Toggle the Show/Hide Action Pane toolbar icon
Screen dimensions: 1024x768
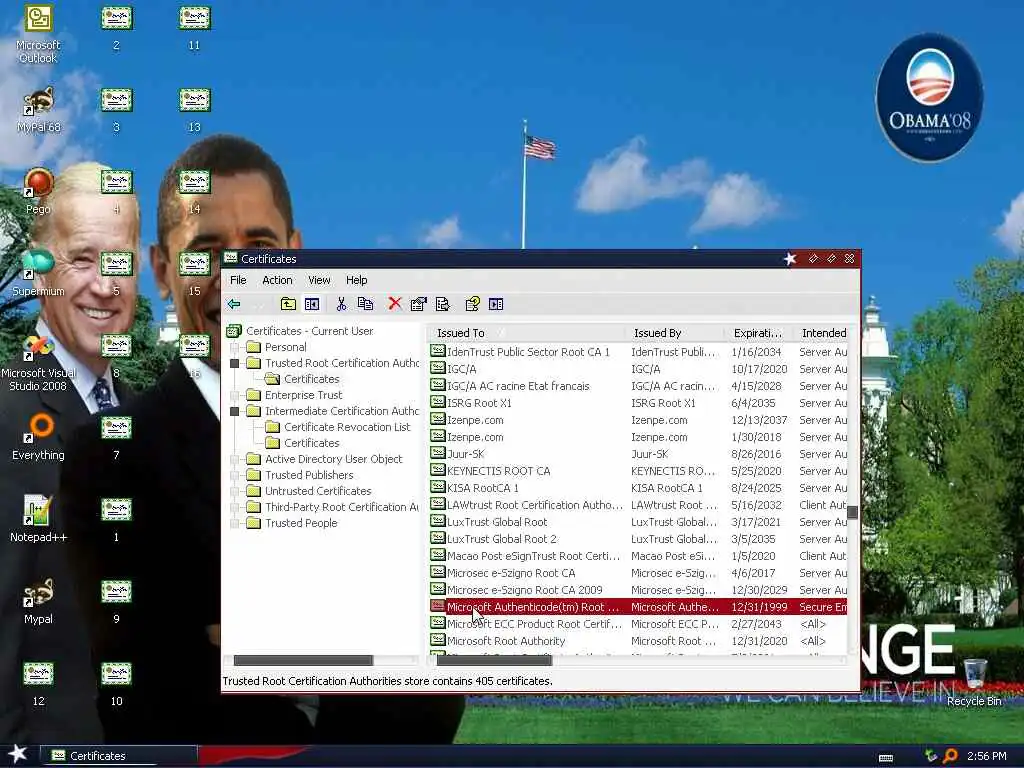point(496,304)
